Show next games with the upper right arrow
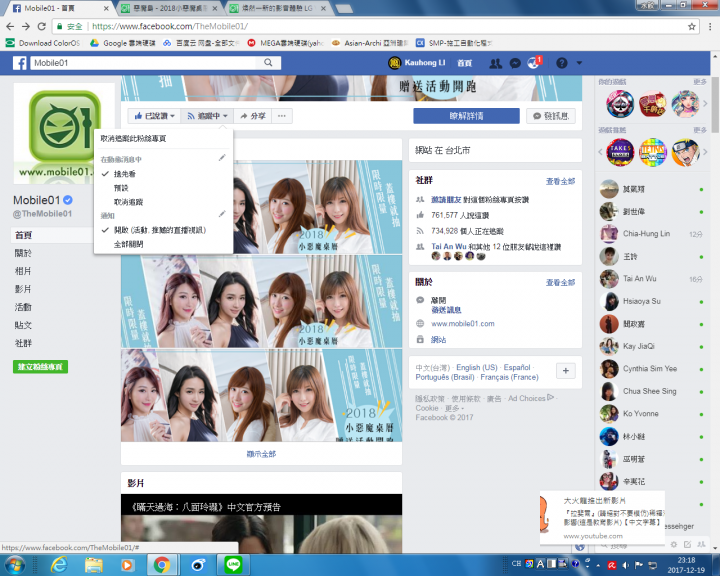This screenshot has height=576, width=720. [705, 104]
